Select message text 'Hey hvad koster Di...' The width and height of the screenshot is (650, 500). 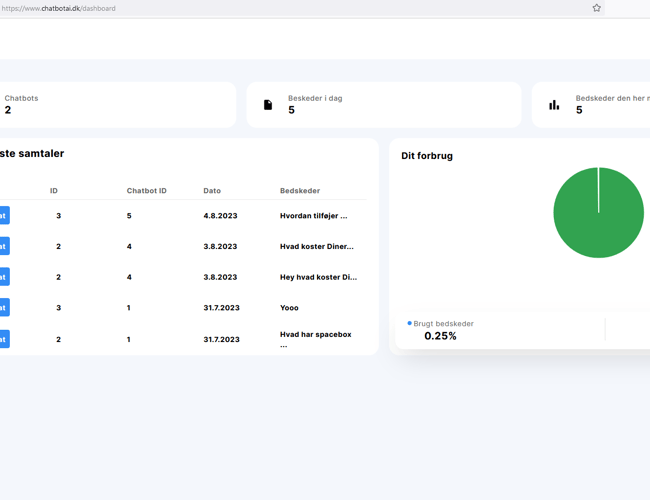[318, 277]
